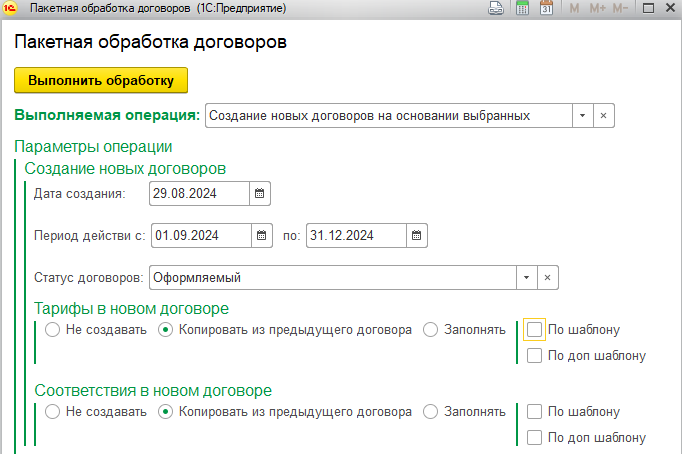Screen dimensions: 682x454
Task: Click the Дата создания date field
Action: (197, 193)
